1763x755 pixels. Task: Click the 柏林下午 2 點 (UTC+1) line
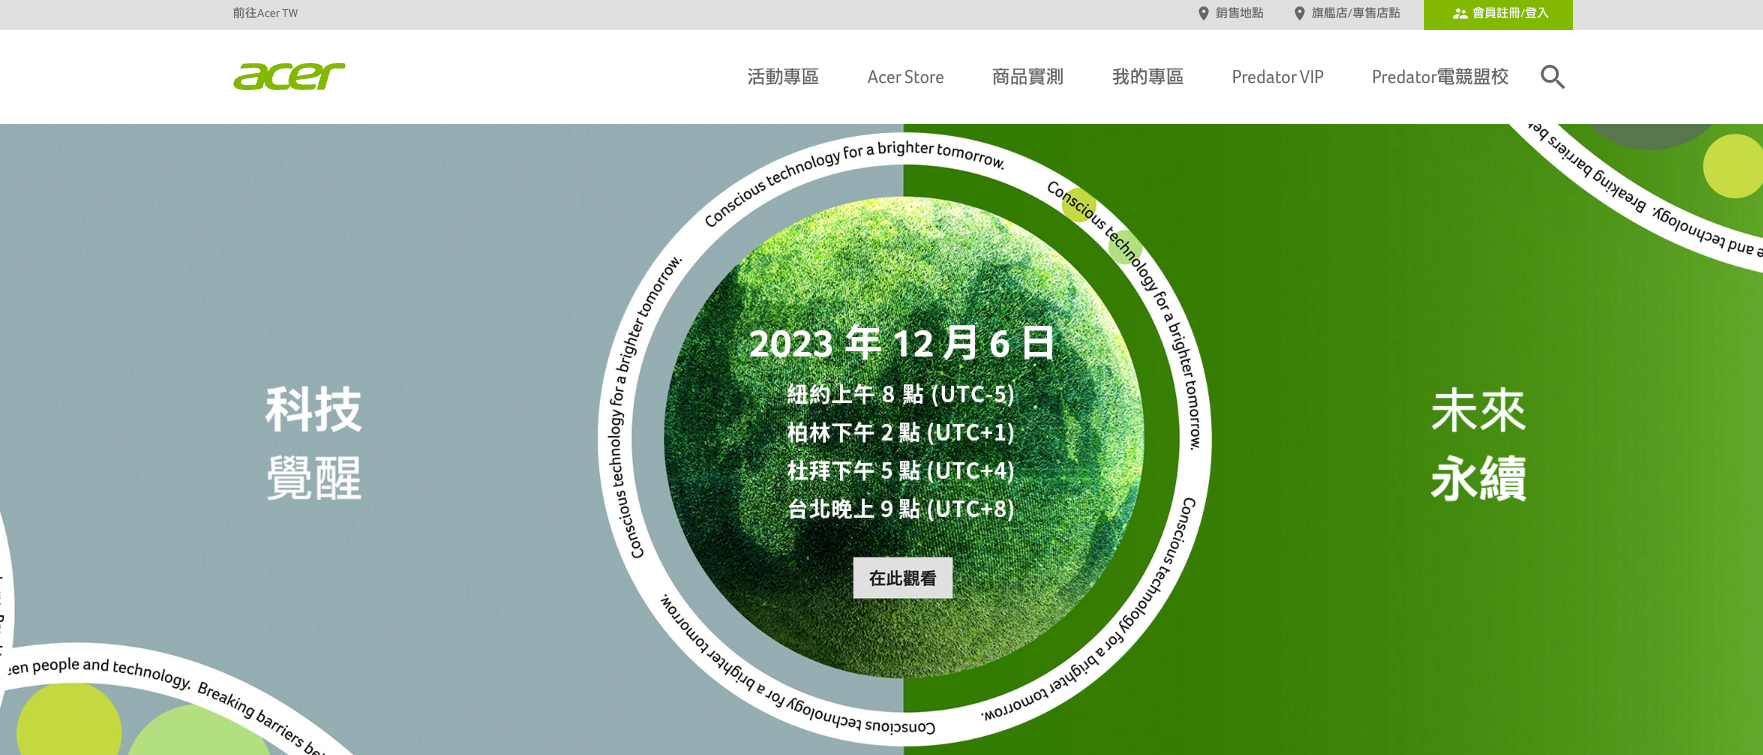coord(901,432)
